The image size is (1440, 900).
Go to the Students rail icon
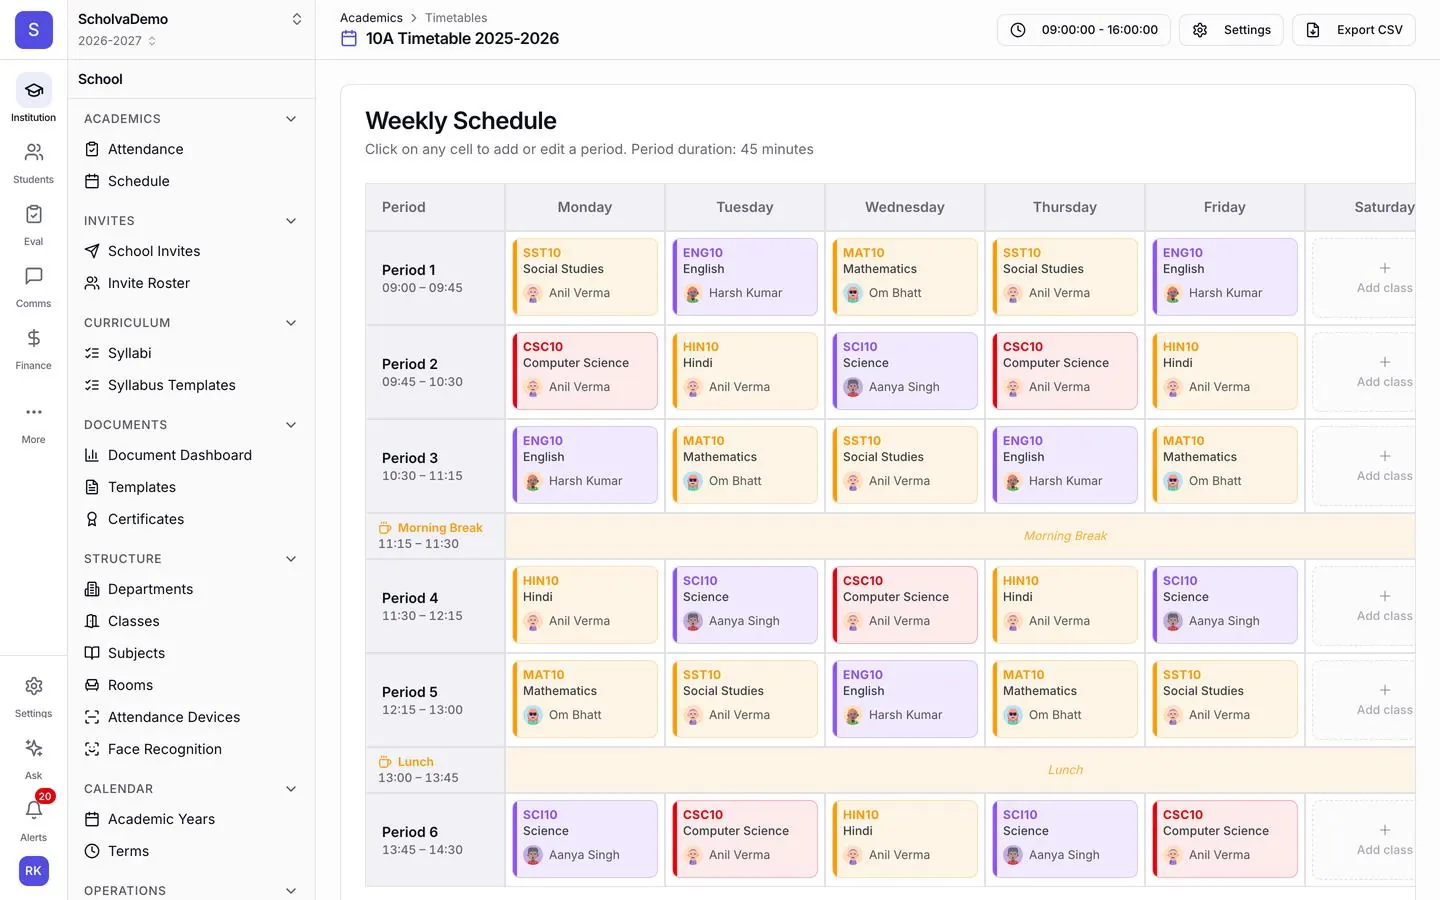[x=33, y=153]
